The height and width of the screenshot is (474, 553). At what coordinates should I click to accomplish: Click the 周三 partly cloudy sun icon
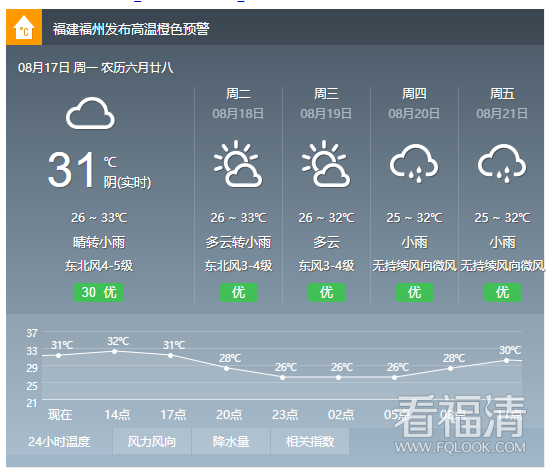(x=326, y=164)
